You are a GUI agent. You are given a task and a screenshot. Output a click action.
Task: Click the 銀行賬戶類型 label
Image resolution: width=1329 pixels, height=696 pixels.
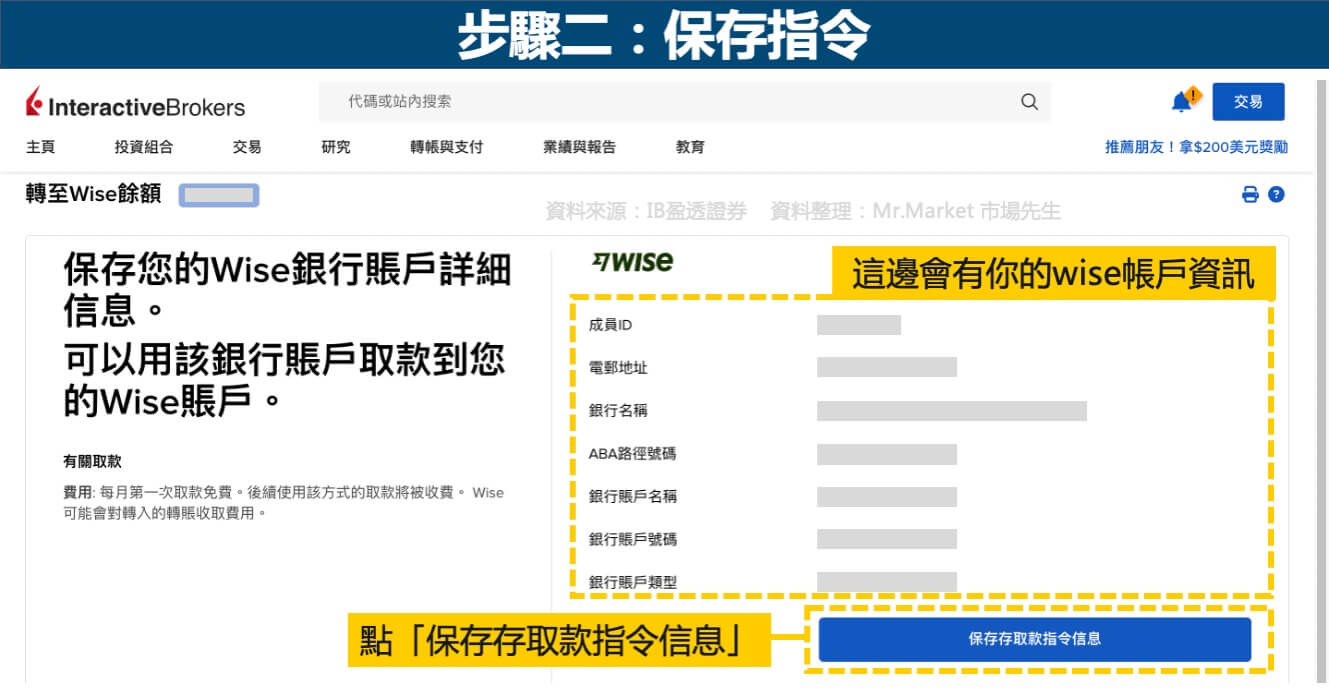point(633,582)
